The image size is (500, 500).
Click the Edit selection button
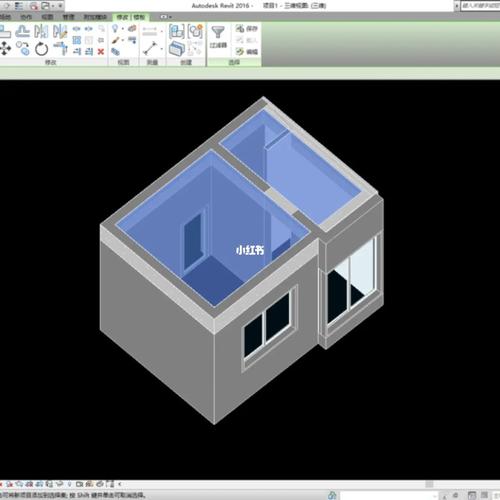coord(247,52)
